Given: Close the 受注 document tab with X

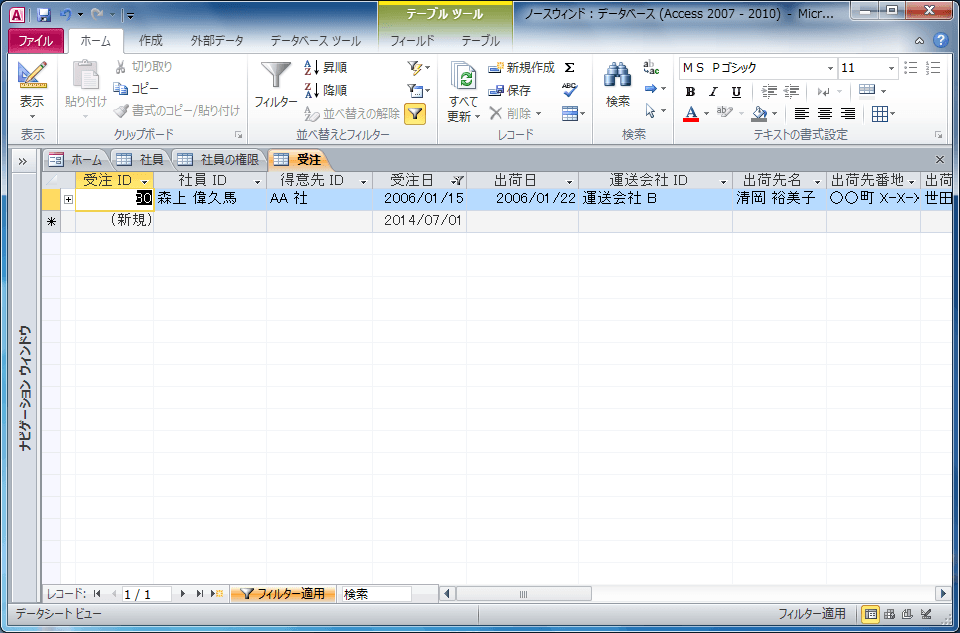Looking at the screenshot, I should [940, 160].
